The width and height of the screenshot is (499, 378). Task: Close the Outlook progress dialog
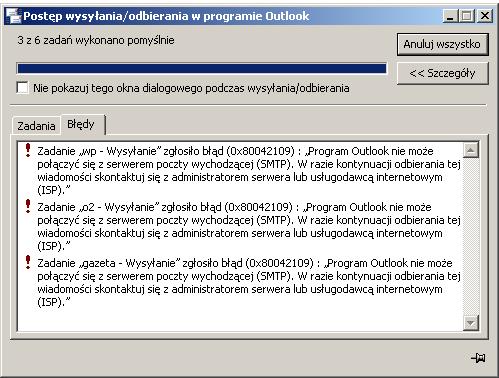point(484,16)
